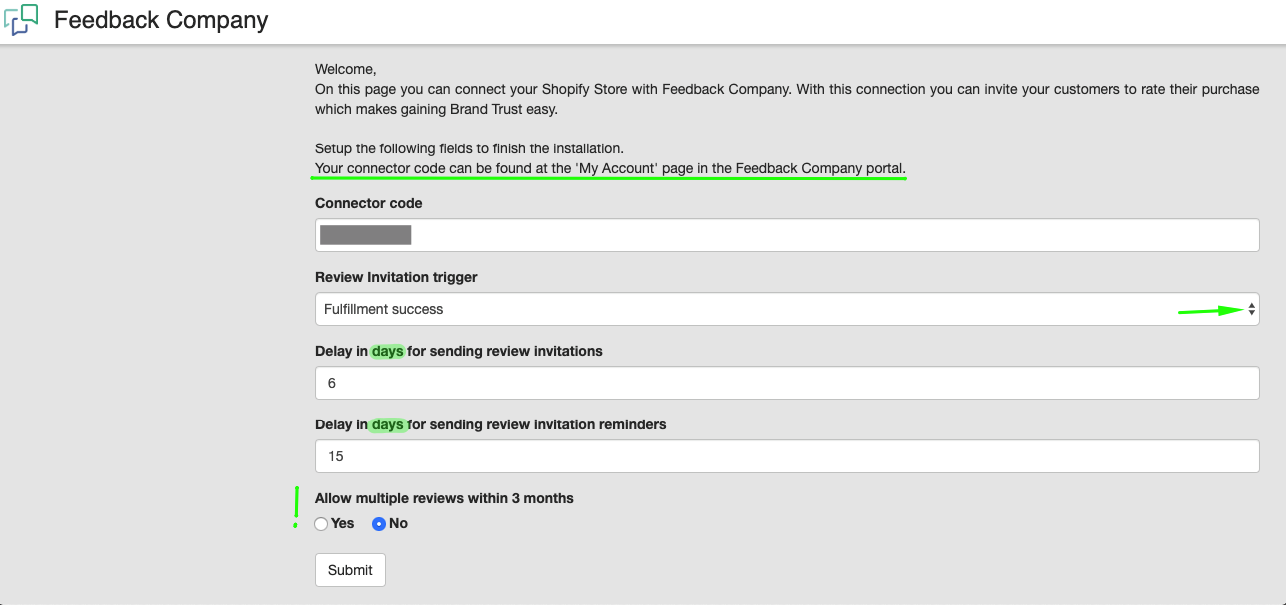The width and height of the screenshot is (1286, 605).
Task: Select the "Yes" radio button
Action: click(x=321, y=524)
